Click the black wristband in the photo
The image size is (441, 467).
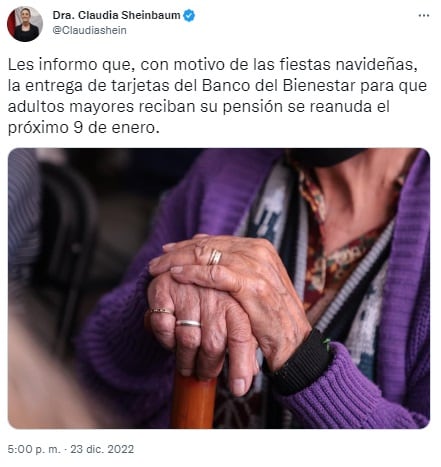coord(298,363)
